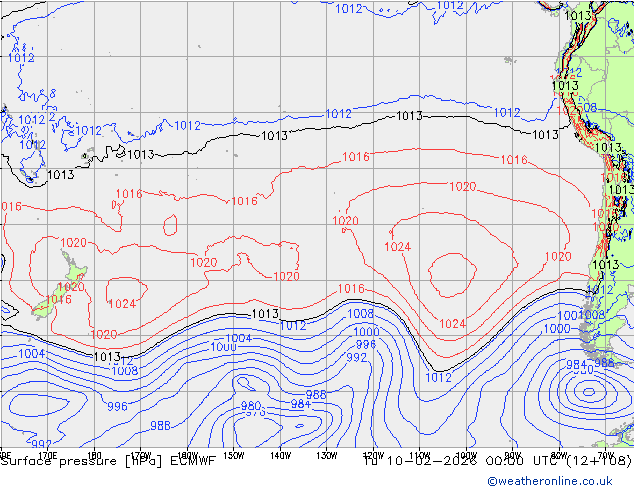Screen dimensions: 634x490
Task: Click the 130W longitude label
Action: [x=327, y=456]
